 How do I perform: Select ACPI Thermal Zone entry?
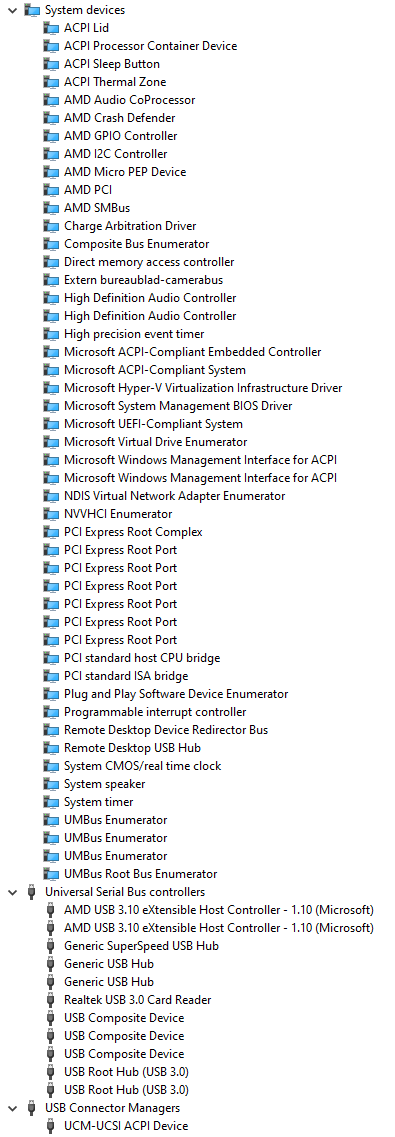point(115,82)
